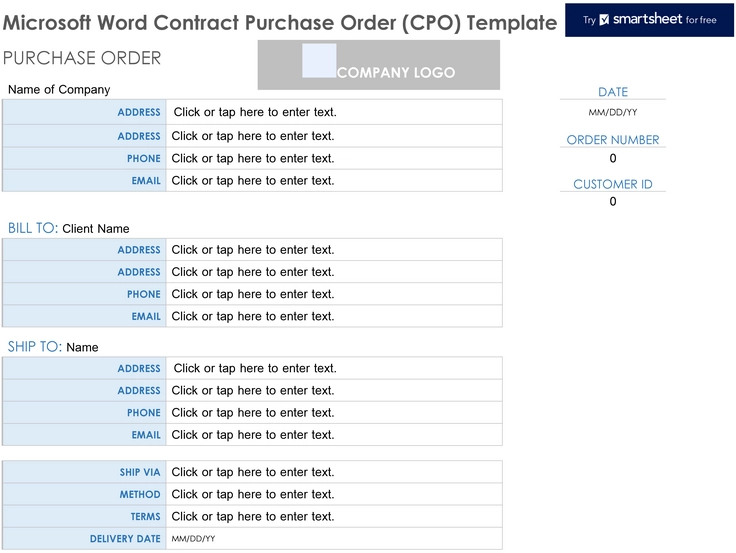Click the TERMS text field
The image size is (736, 553).
(334, 517)
